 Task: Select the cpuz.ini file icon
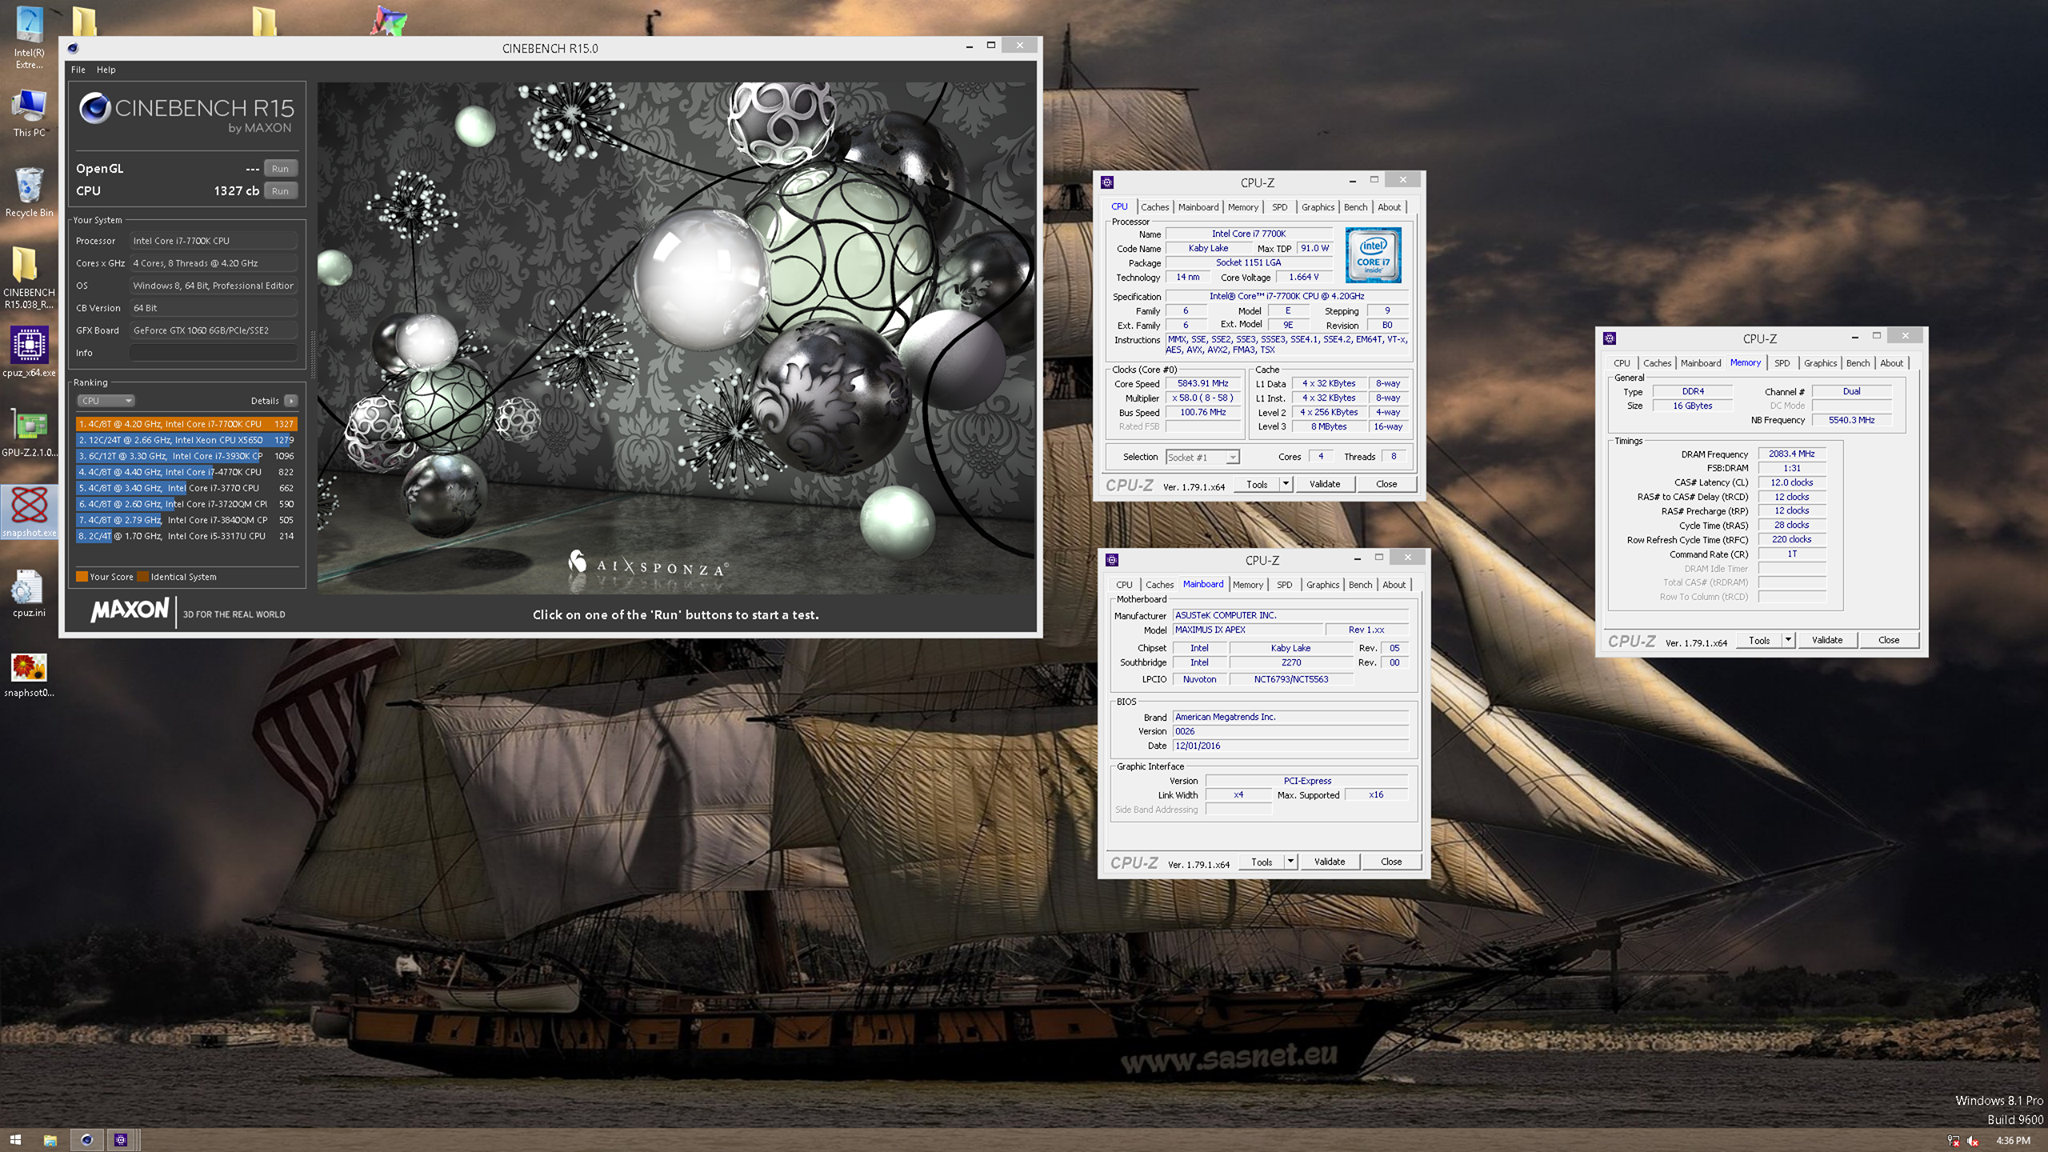[x=29, y=594]
